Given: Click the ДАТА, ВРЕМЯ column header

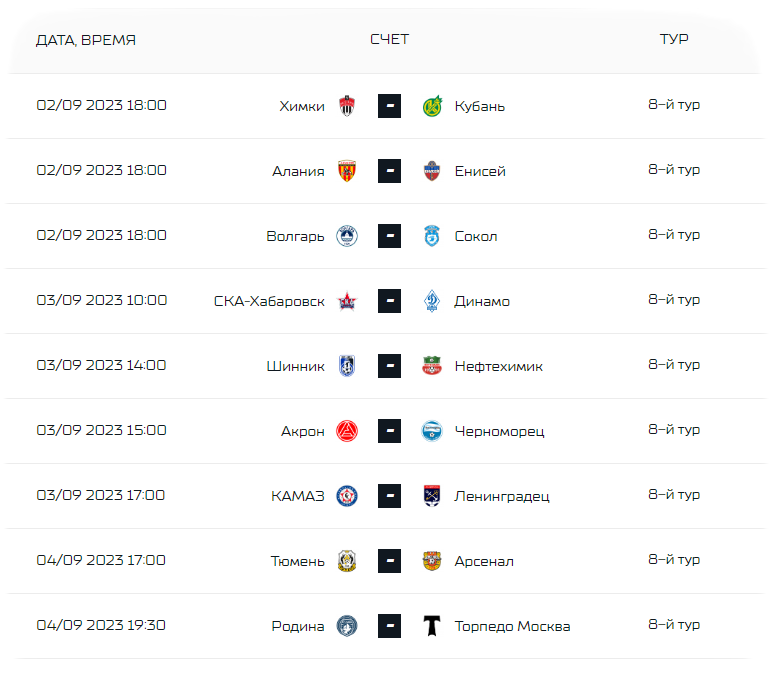Looking at the screenshot, I should click(86, 40).
